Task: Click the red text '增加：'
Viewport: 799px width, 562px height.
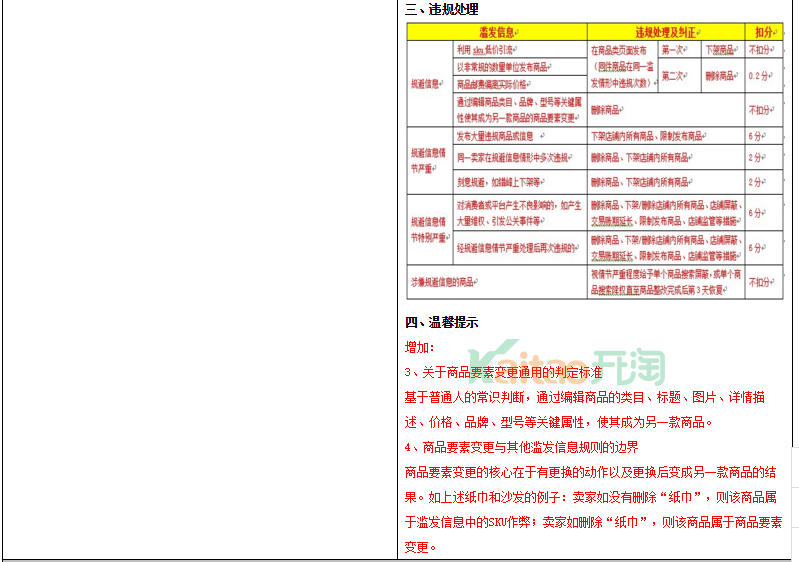Action: pos(419,347)
